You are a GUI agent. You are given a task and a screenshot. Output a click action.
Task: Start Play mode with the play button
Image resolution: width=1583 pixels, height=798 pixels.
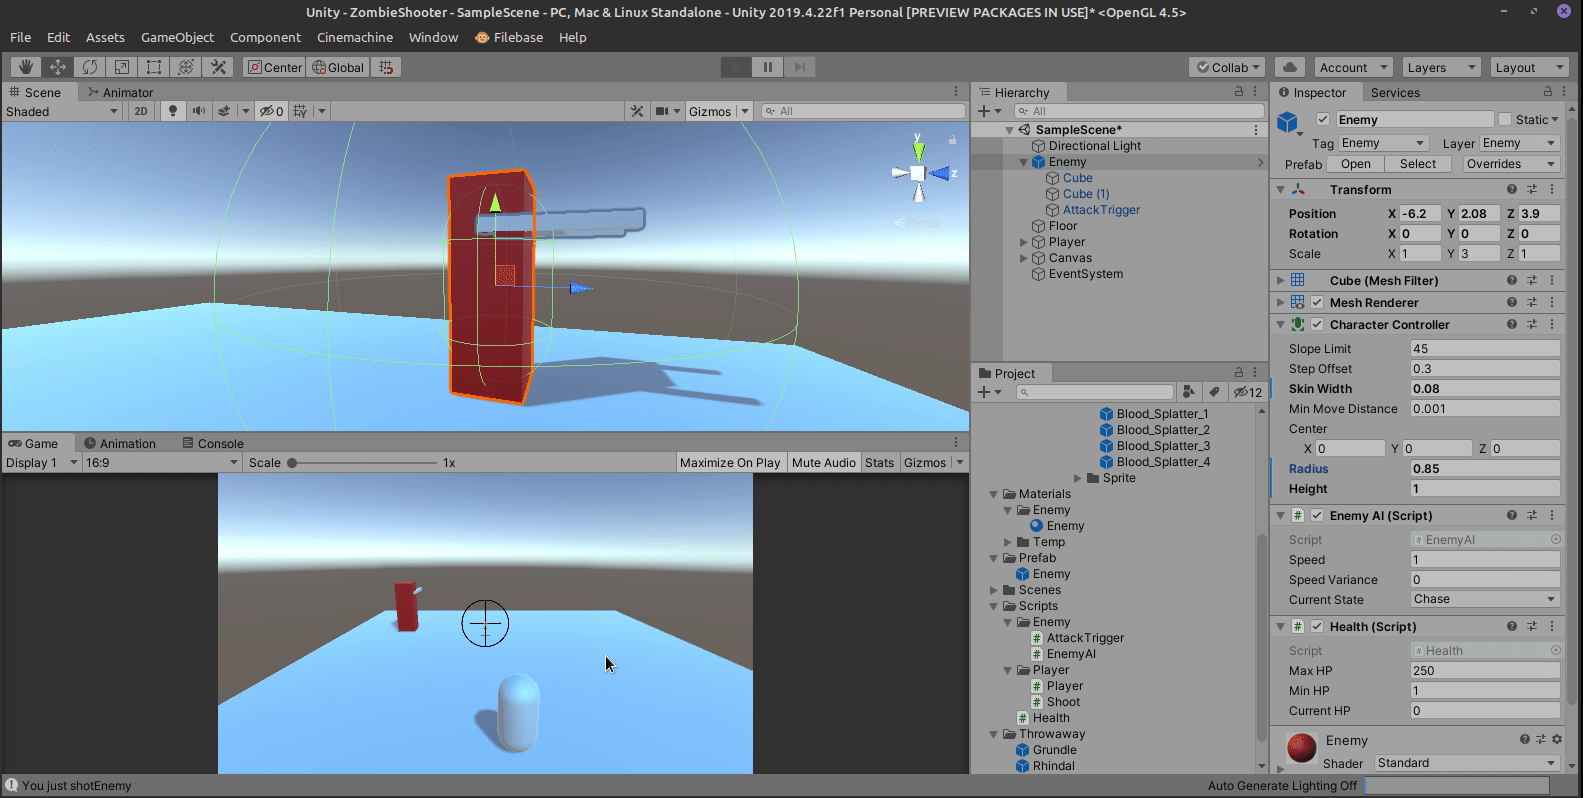point(736,67)
